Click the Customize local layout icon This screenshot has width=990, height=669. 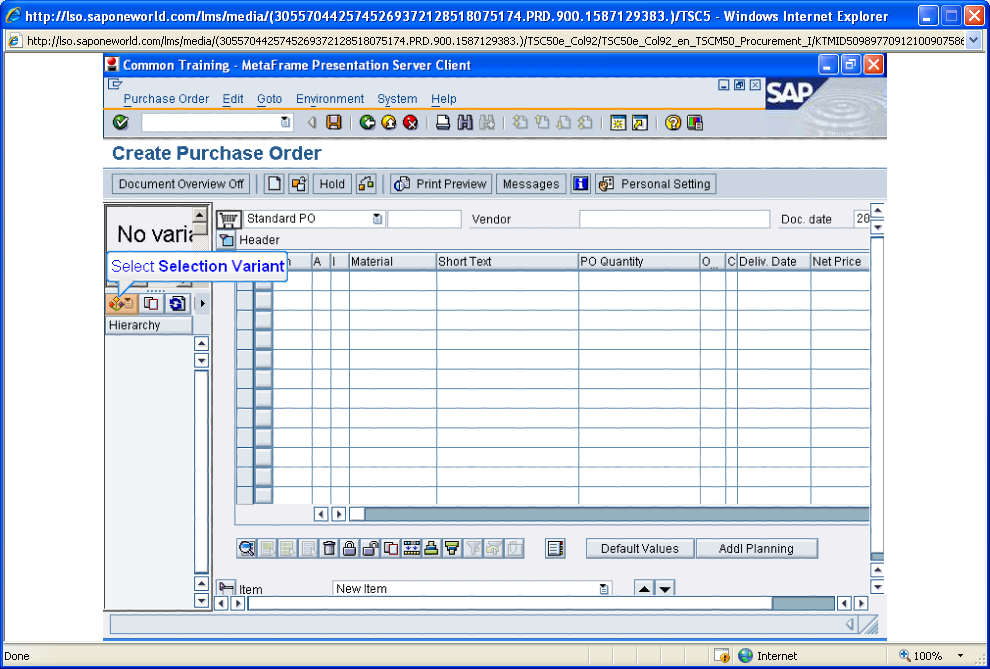coord(695,122)
